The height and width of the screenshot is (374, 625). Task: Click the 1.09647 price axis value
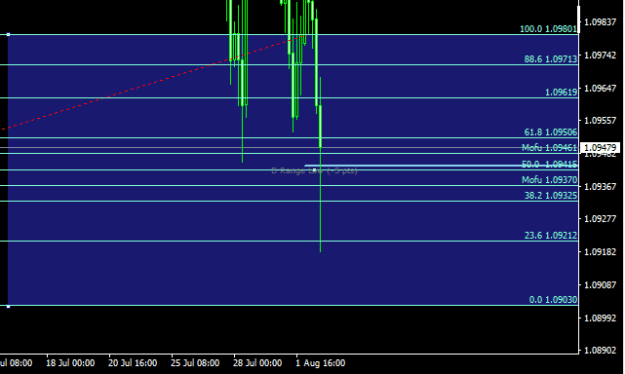600,88
